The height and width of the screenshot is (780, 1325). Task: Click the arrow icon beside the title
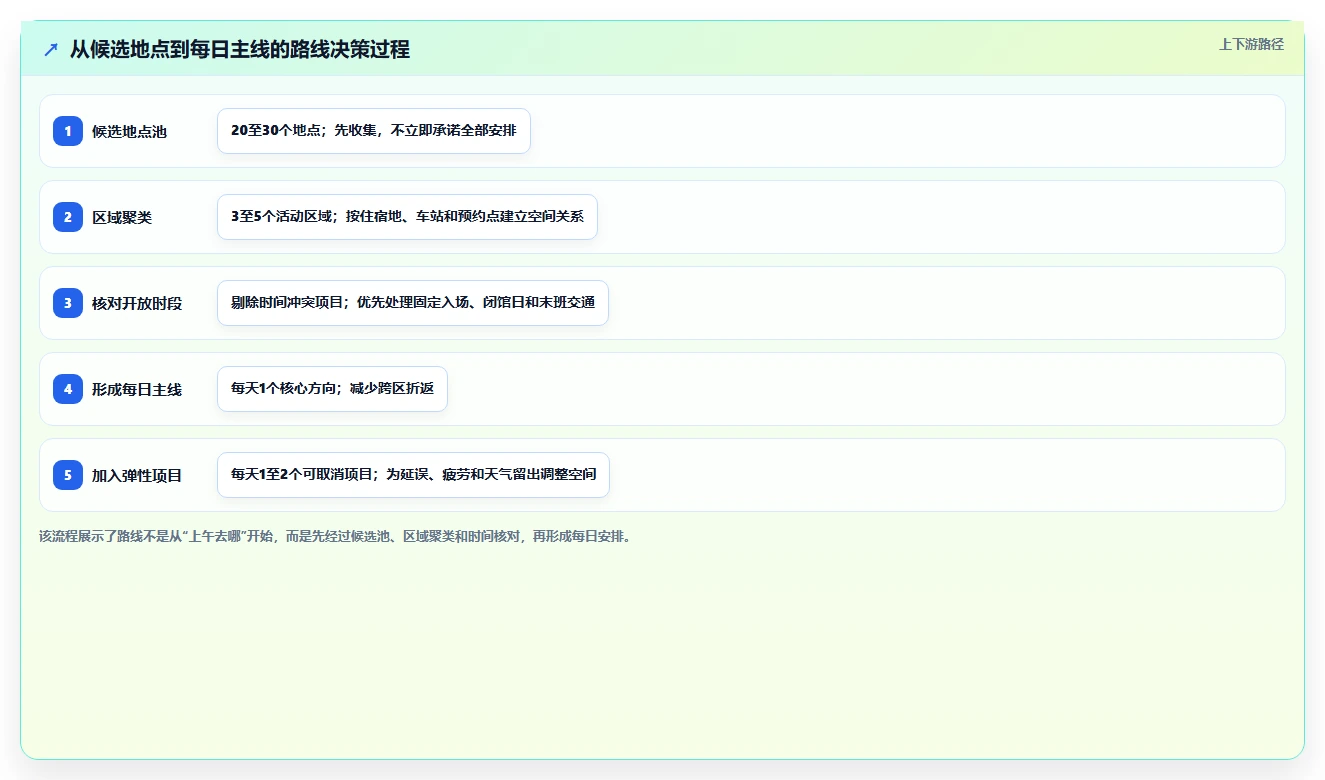51,50
